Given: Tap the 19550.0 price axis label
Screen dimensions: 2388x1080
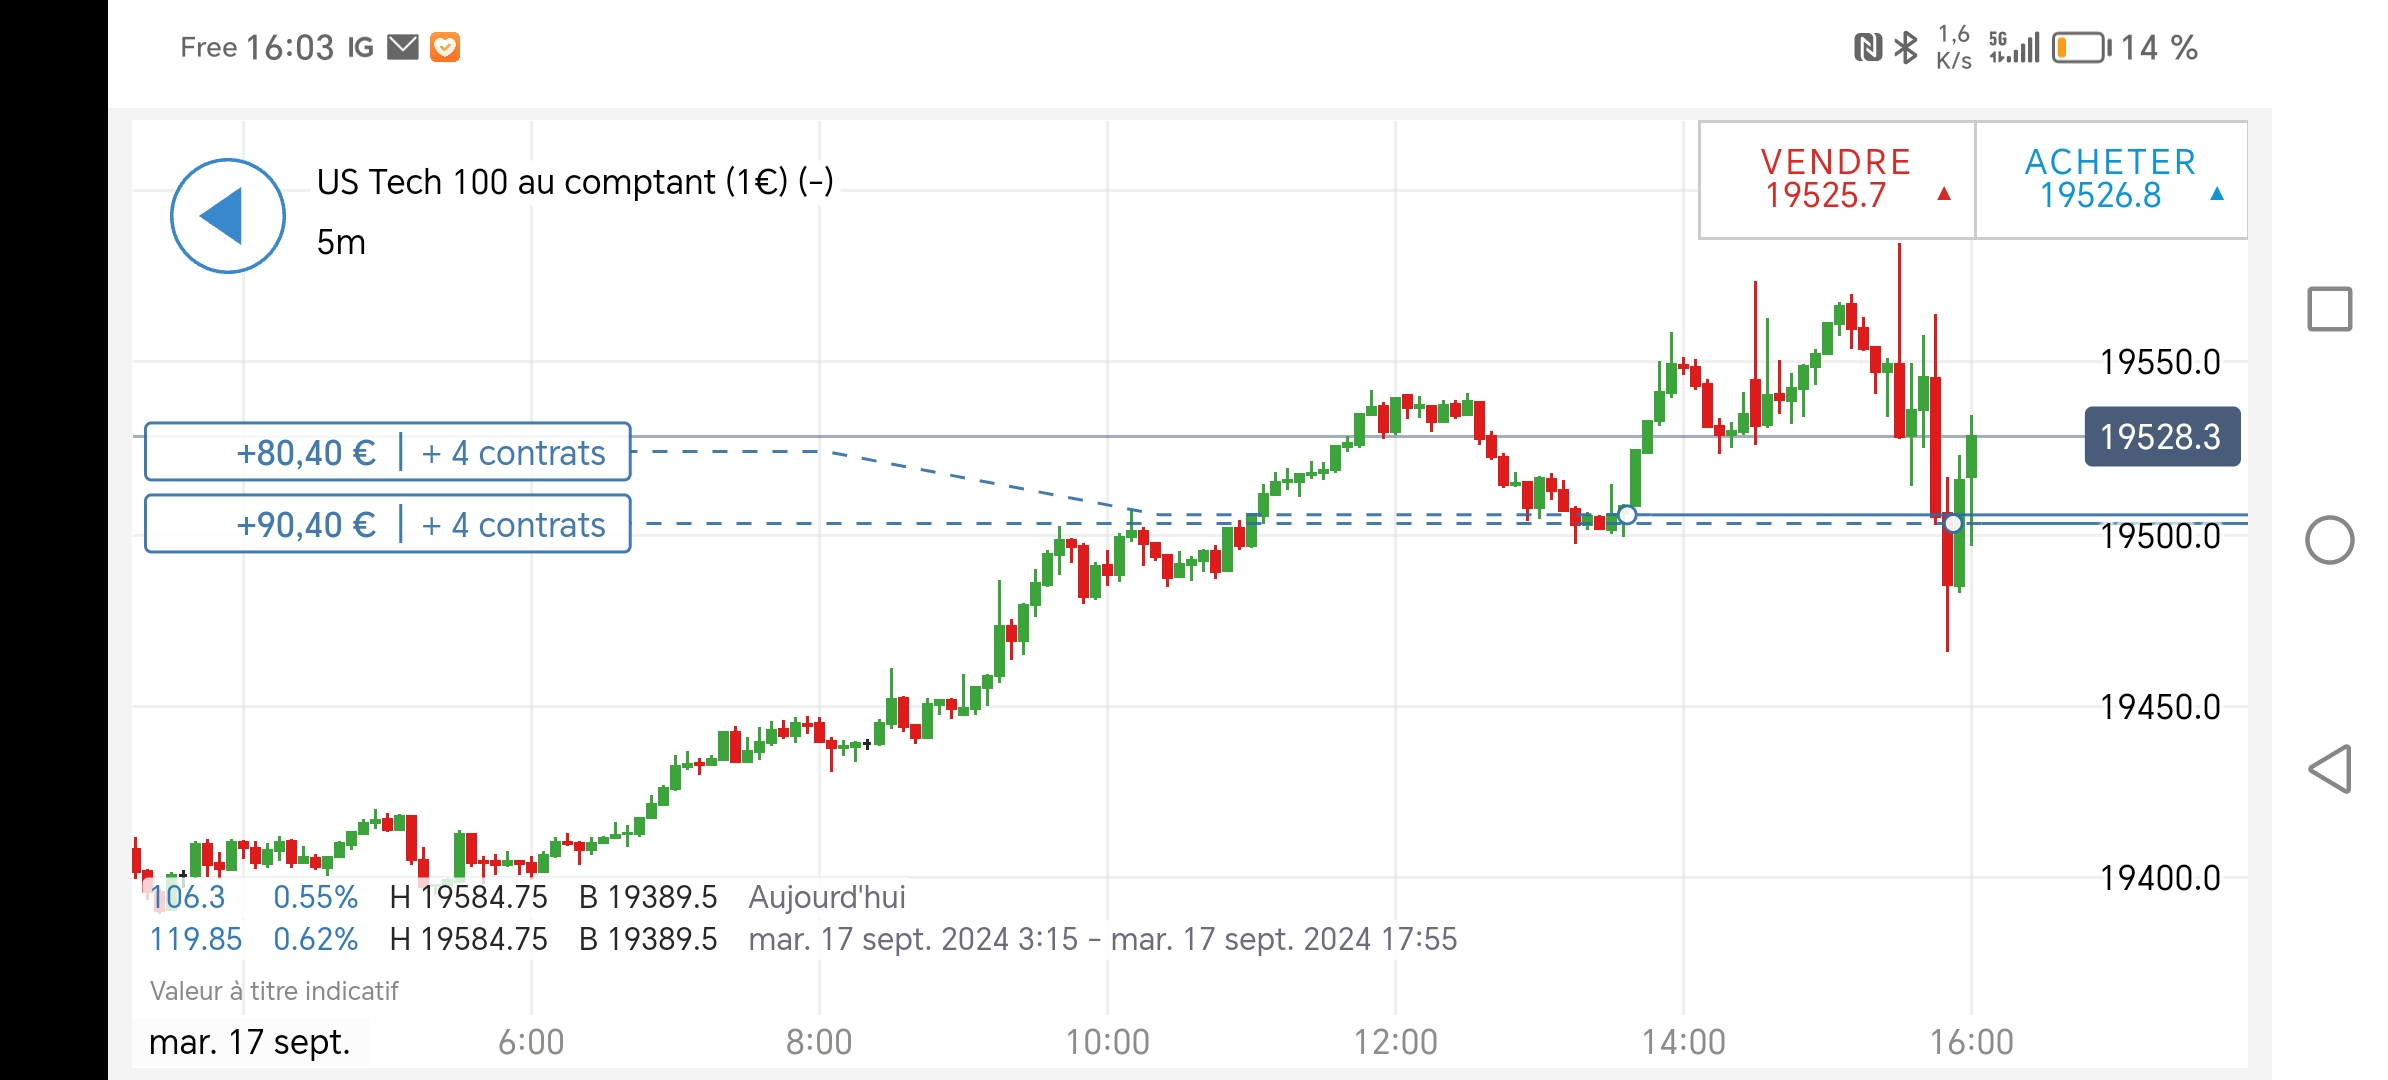Looking at the screenshot, I should pyautogui.click(x=2159, y=362).
